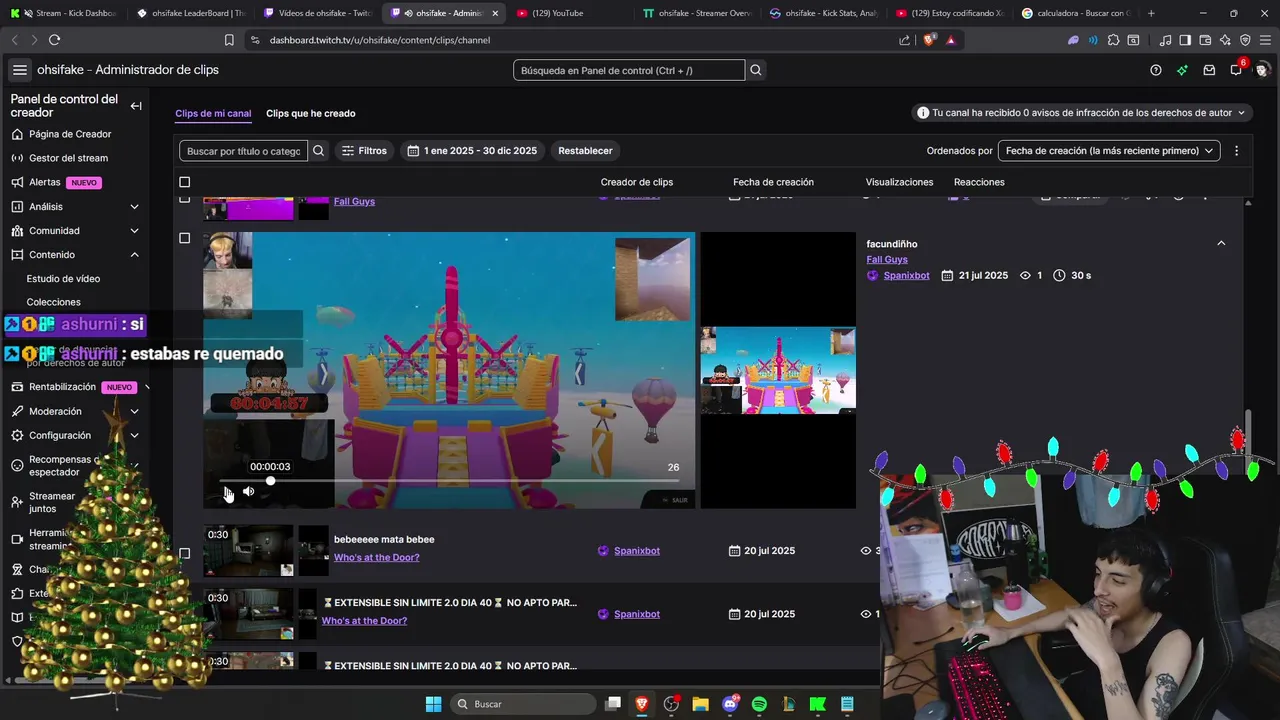Open the user avatar menu
The width and height of the screenshot is (1280, 720).
coord(1262,70)
